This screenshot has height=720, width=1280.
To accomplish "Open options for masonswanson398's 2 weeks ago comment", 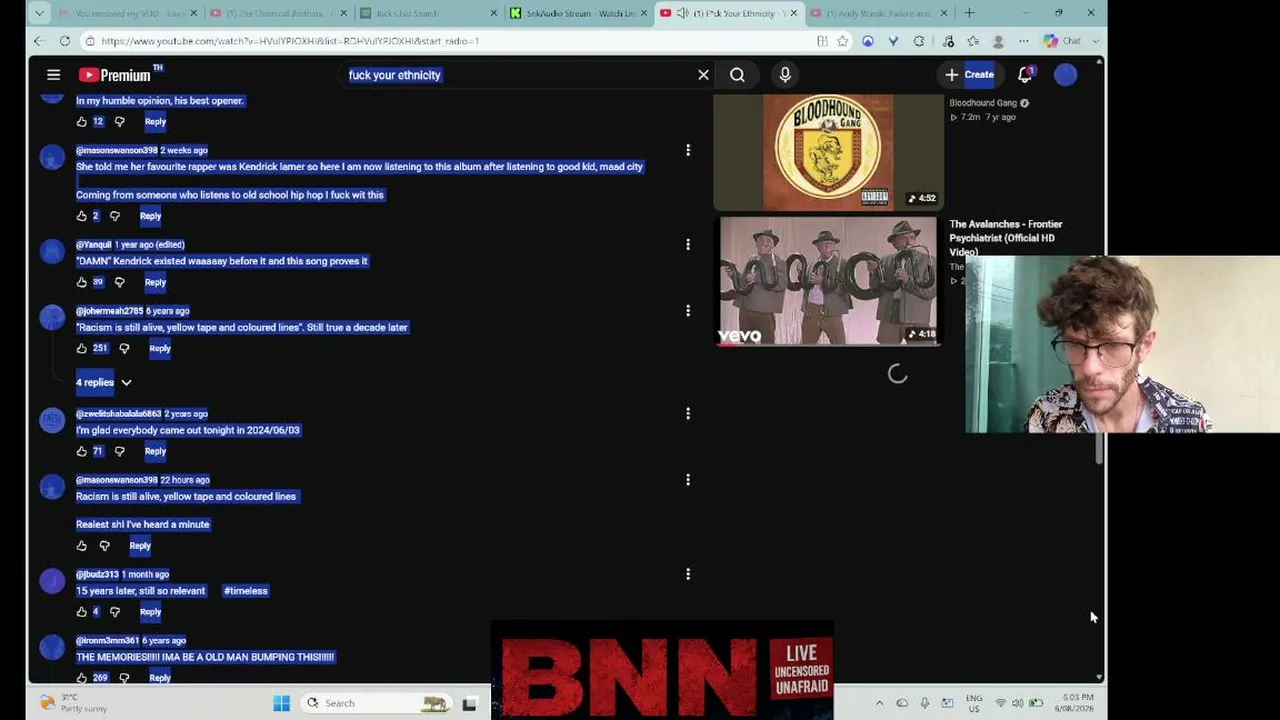I will point(688,150).
